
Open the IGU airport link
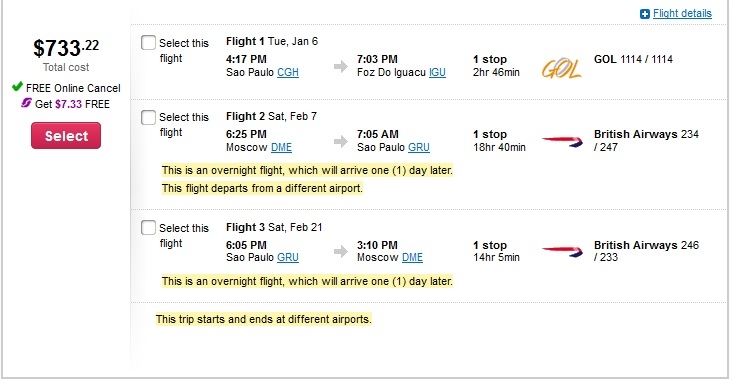(437, 73)
